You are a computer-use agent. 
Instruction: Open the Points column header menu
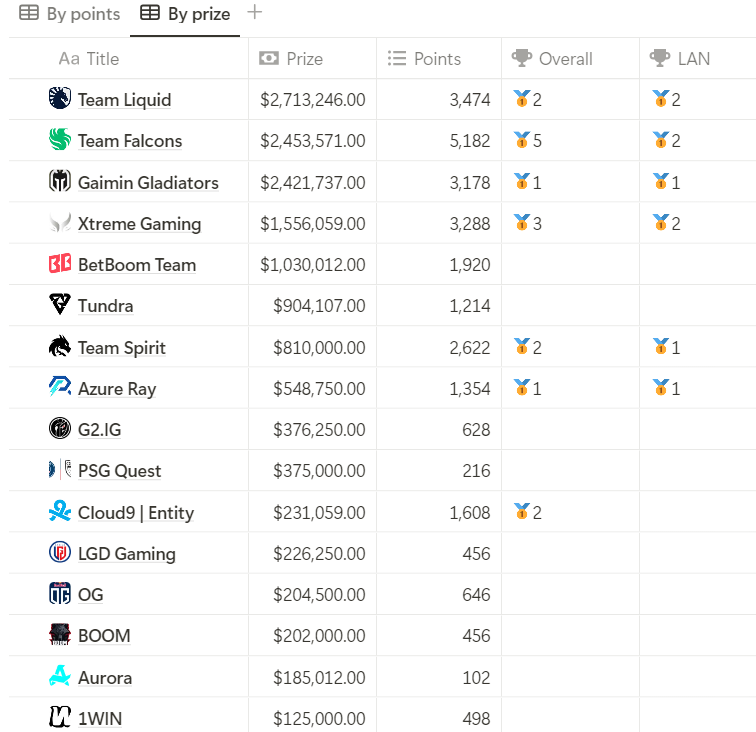[439, 59]
